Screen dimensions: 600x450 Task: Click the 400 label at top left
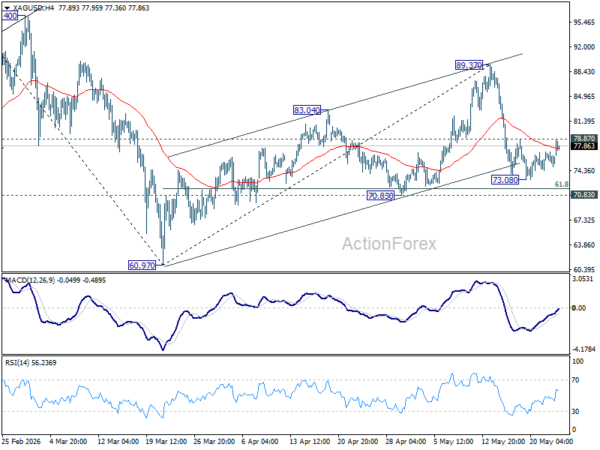(10, 16)
